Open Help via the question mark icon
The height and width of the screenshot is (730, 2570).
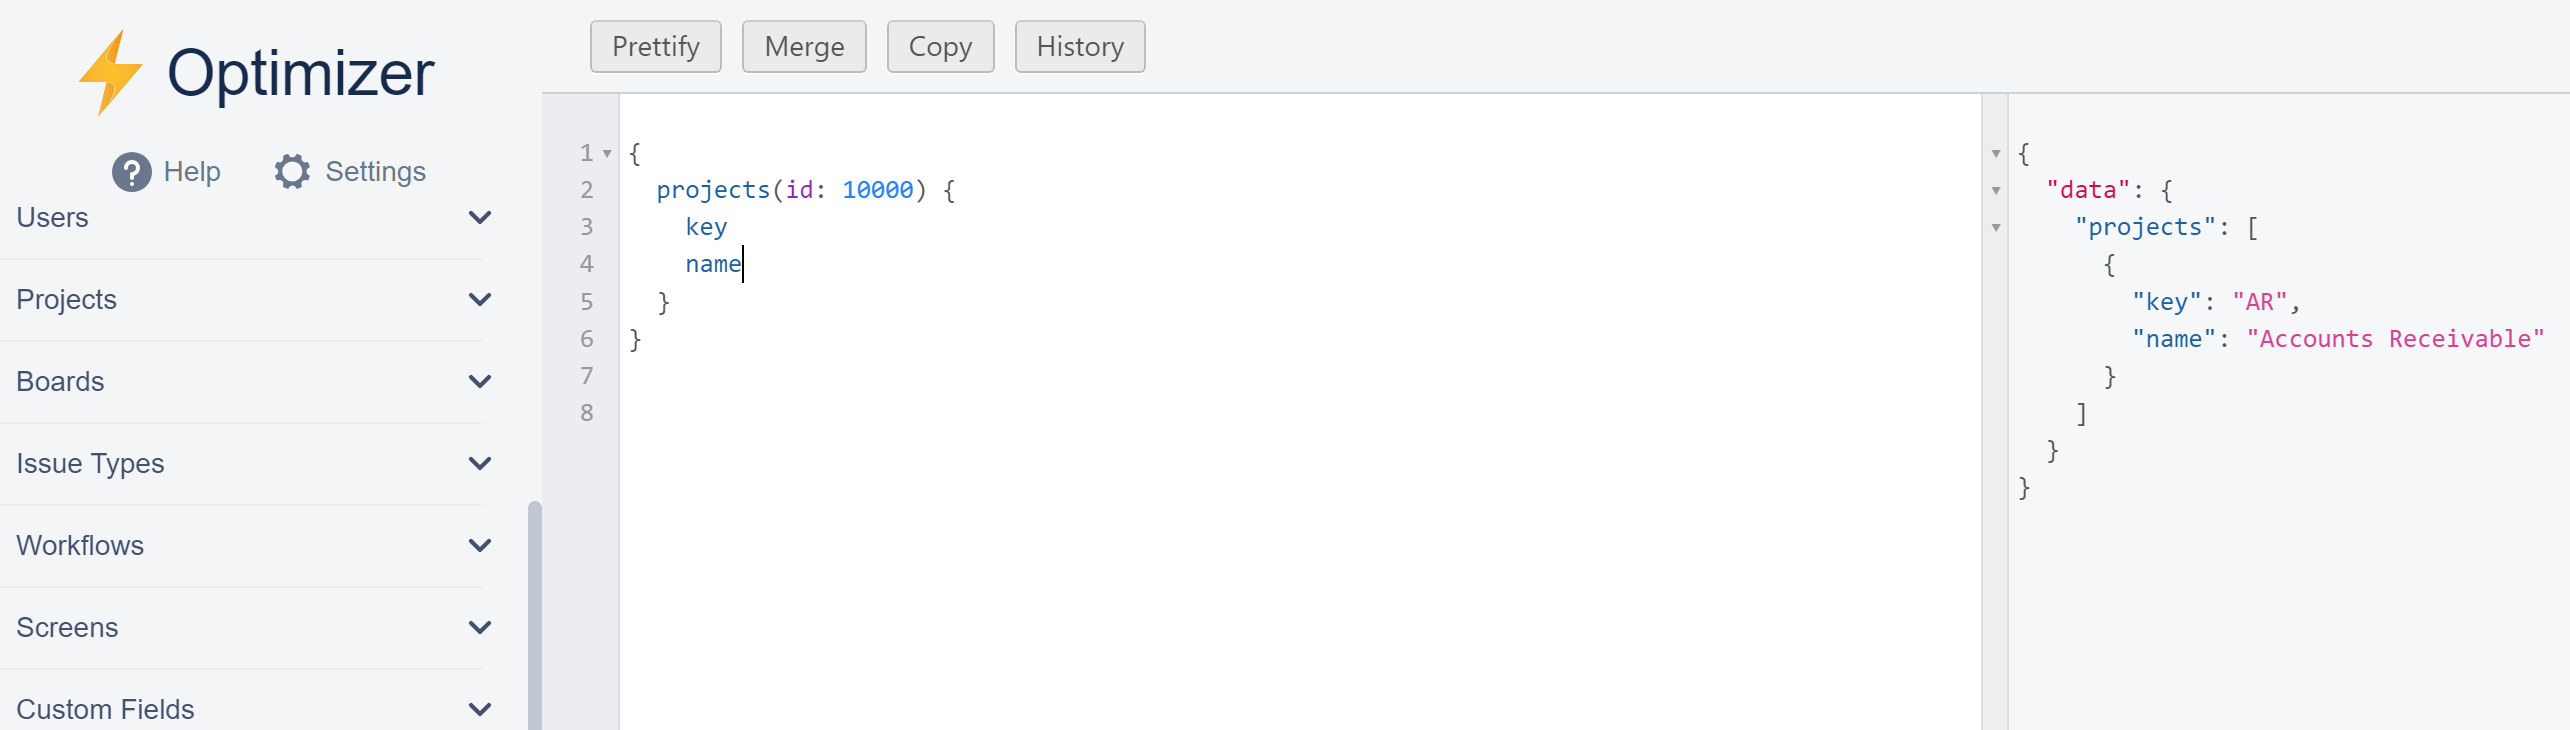(x=131, y=172)
